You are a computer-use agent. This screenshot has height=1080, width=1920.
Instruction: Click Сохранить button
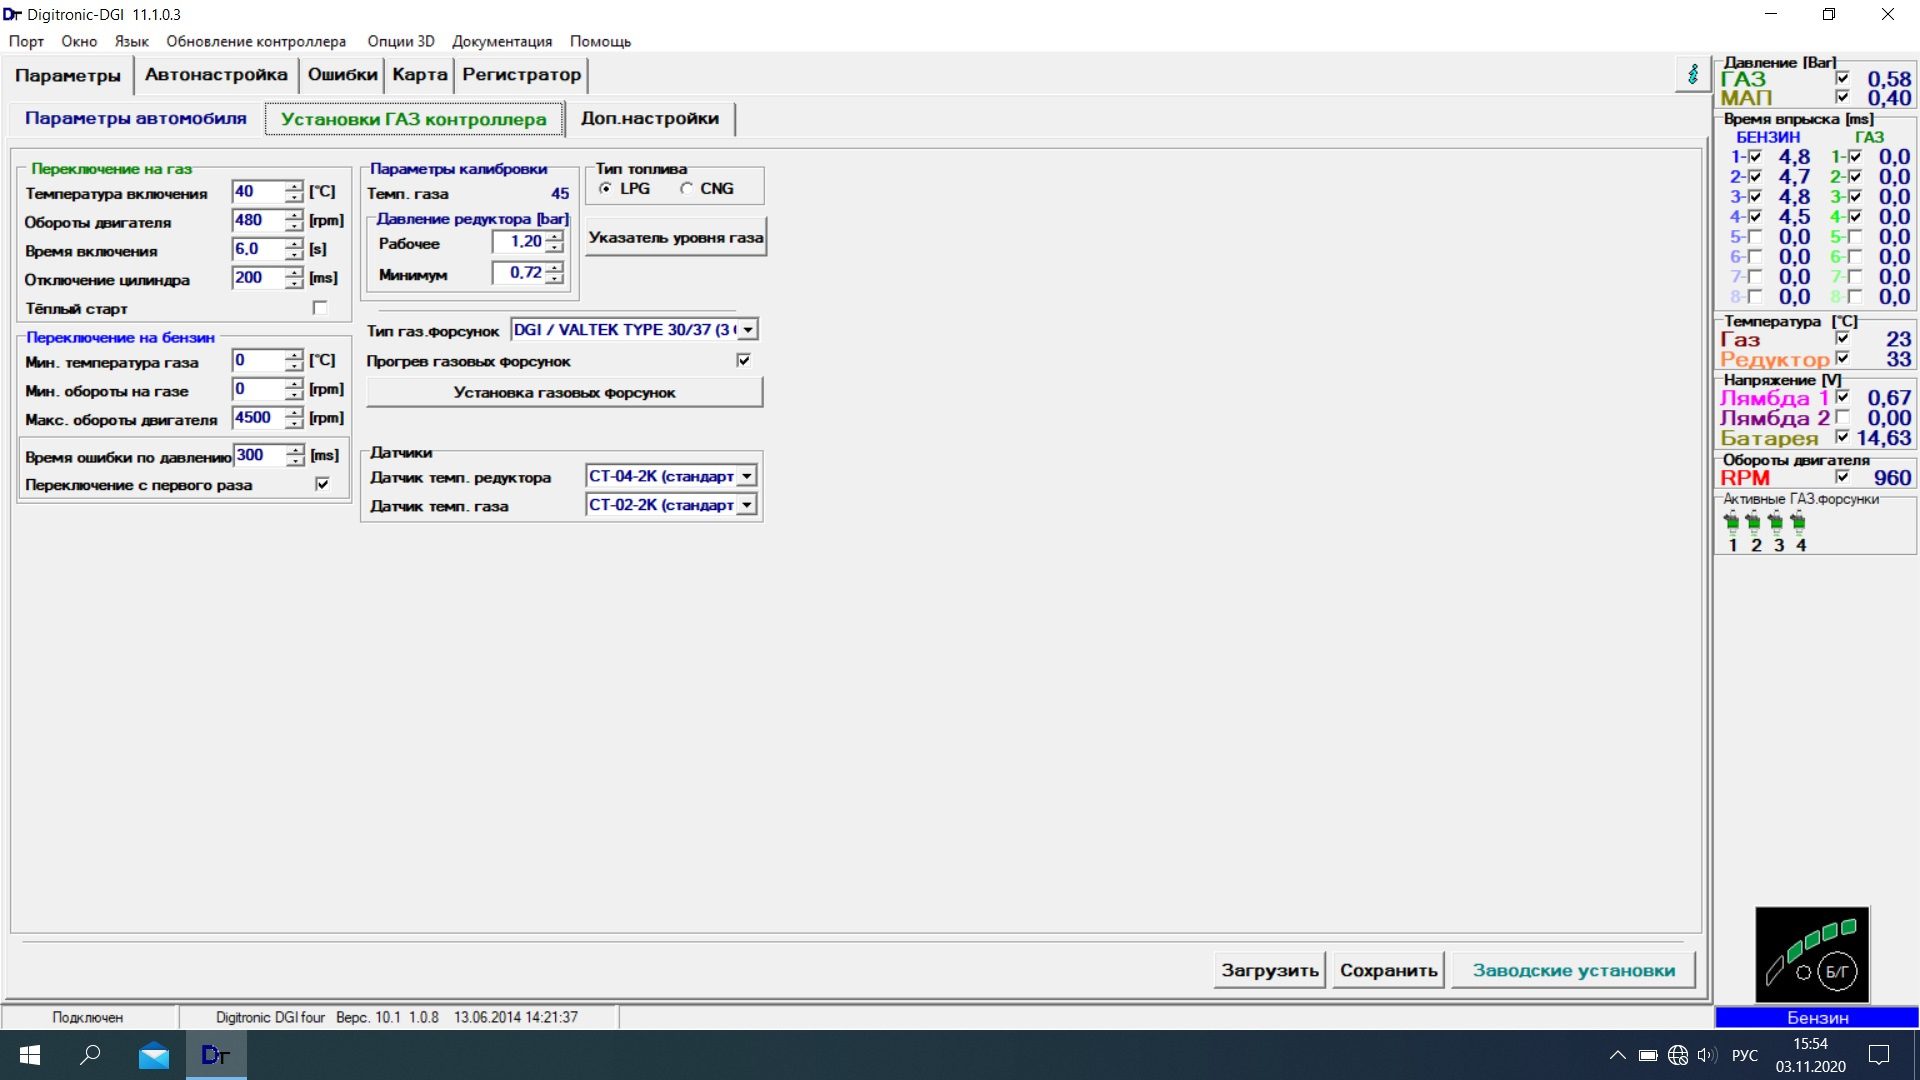pyautogui.click(x=1389, y=970)
